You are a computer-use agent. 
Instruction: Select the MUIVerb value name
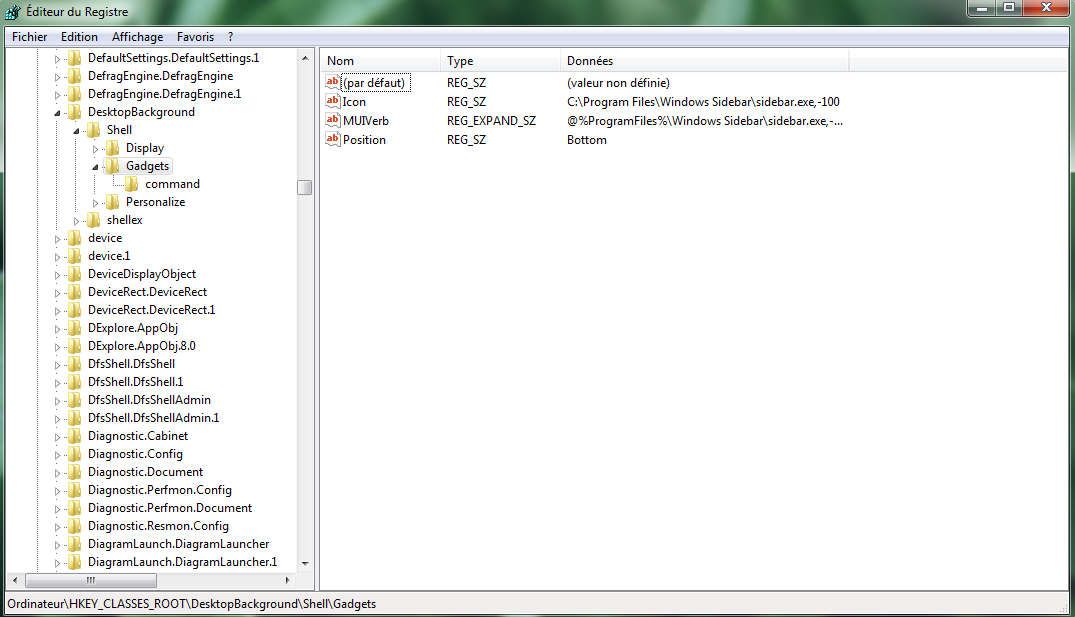pyautogui.click(x=366, y=121)
